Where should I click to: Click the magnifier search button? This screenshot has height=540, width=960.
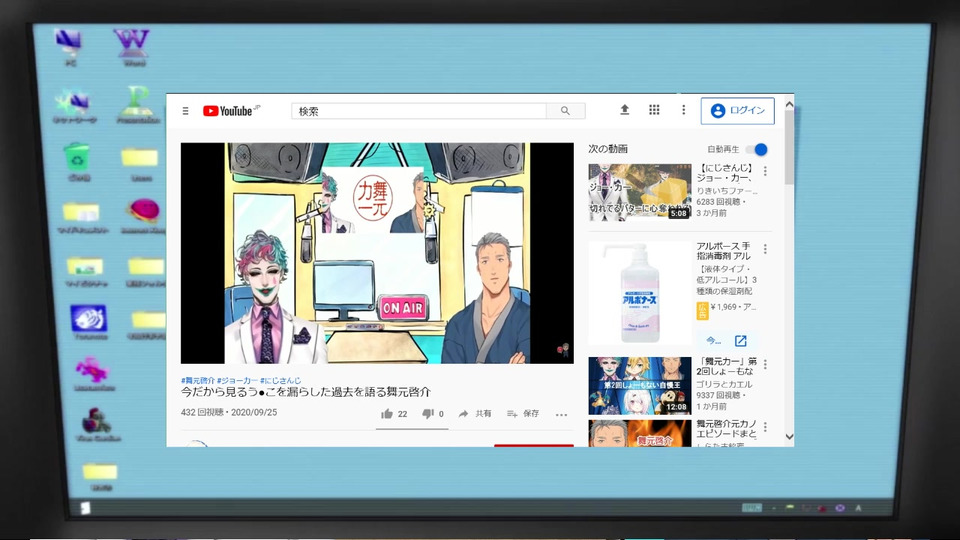pos(565,111)
